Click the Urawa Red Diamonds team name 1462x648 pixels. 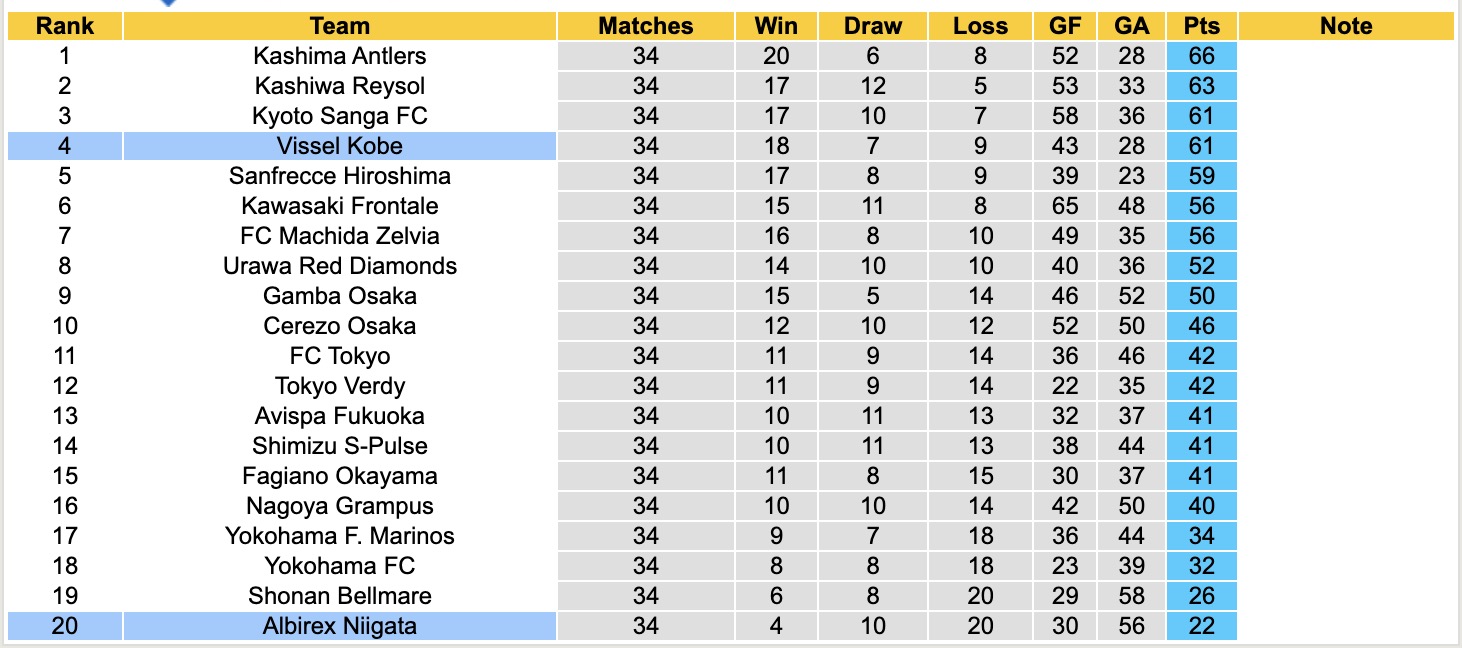click(339, 266)
